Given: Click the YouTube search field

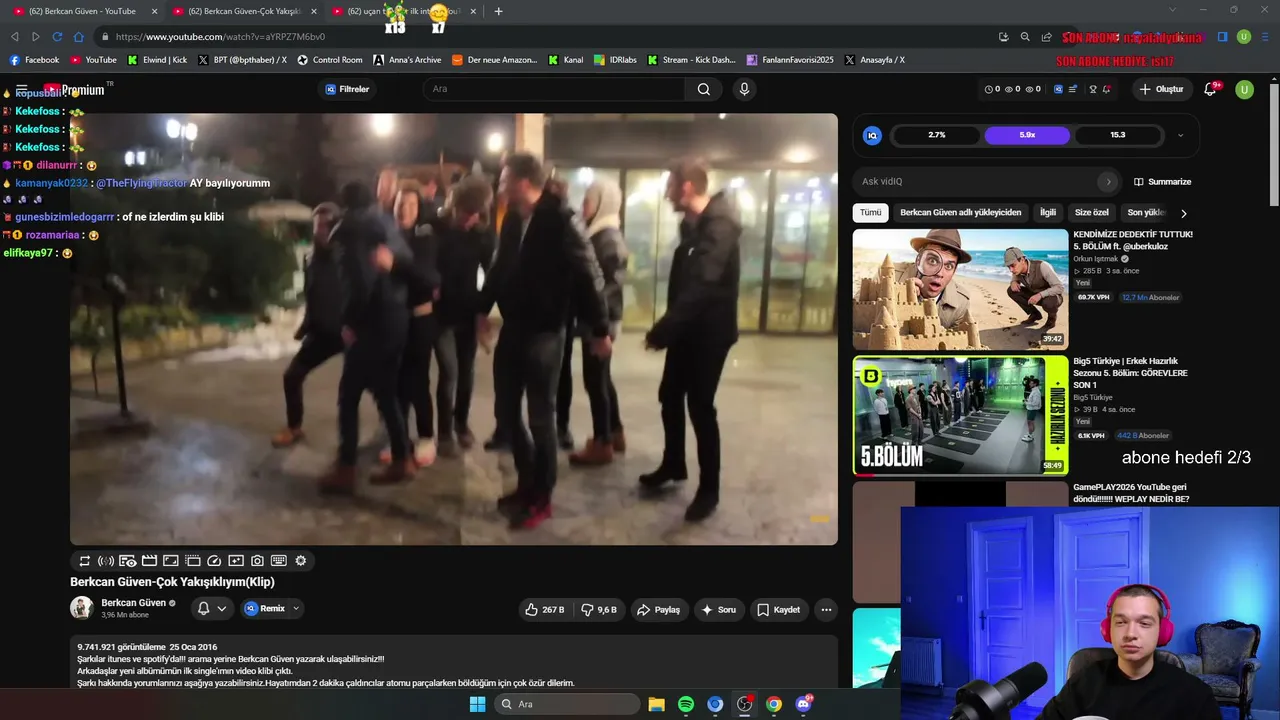Looking at the screenshot, I should (x=555, y=89).
